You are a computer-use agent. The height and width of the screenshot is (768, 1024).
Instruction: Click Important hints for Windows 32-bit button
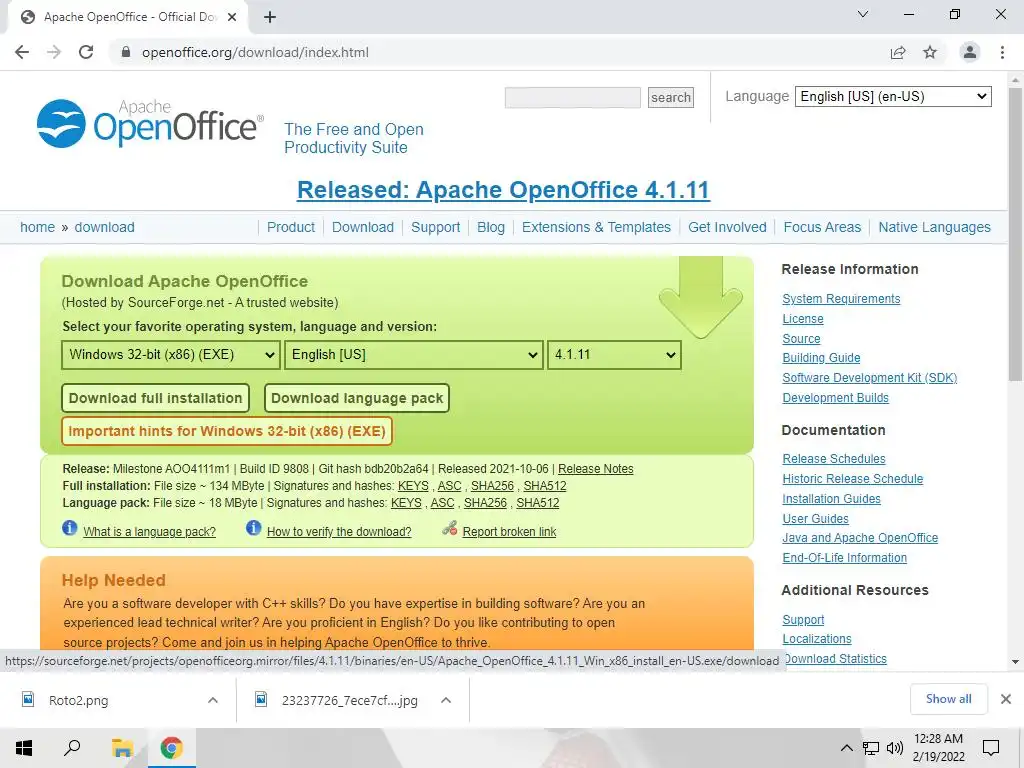[x=227, y=431]
